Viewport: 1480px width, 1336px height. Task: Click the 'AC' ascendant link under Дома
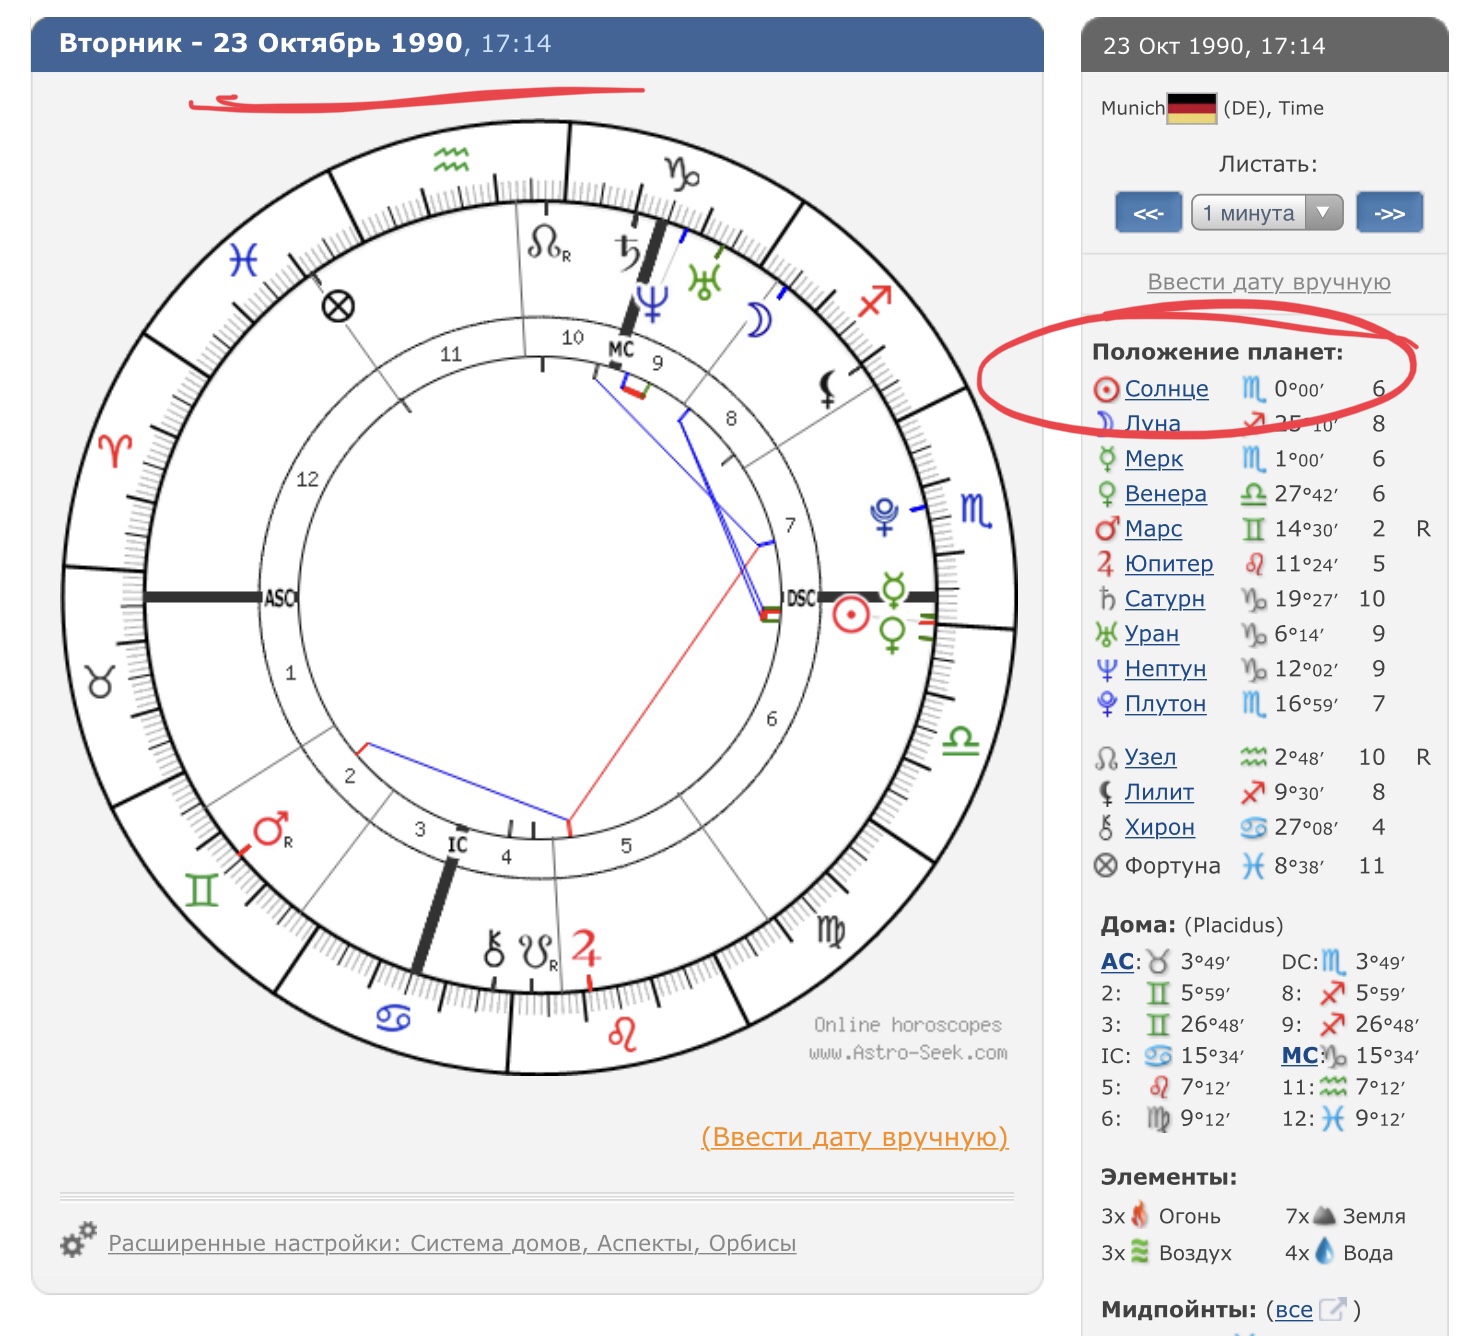[x=1117, y=962]
